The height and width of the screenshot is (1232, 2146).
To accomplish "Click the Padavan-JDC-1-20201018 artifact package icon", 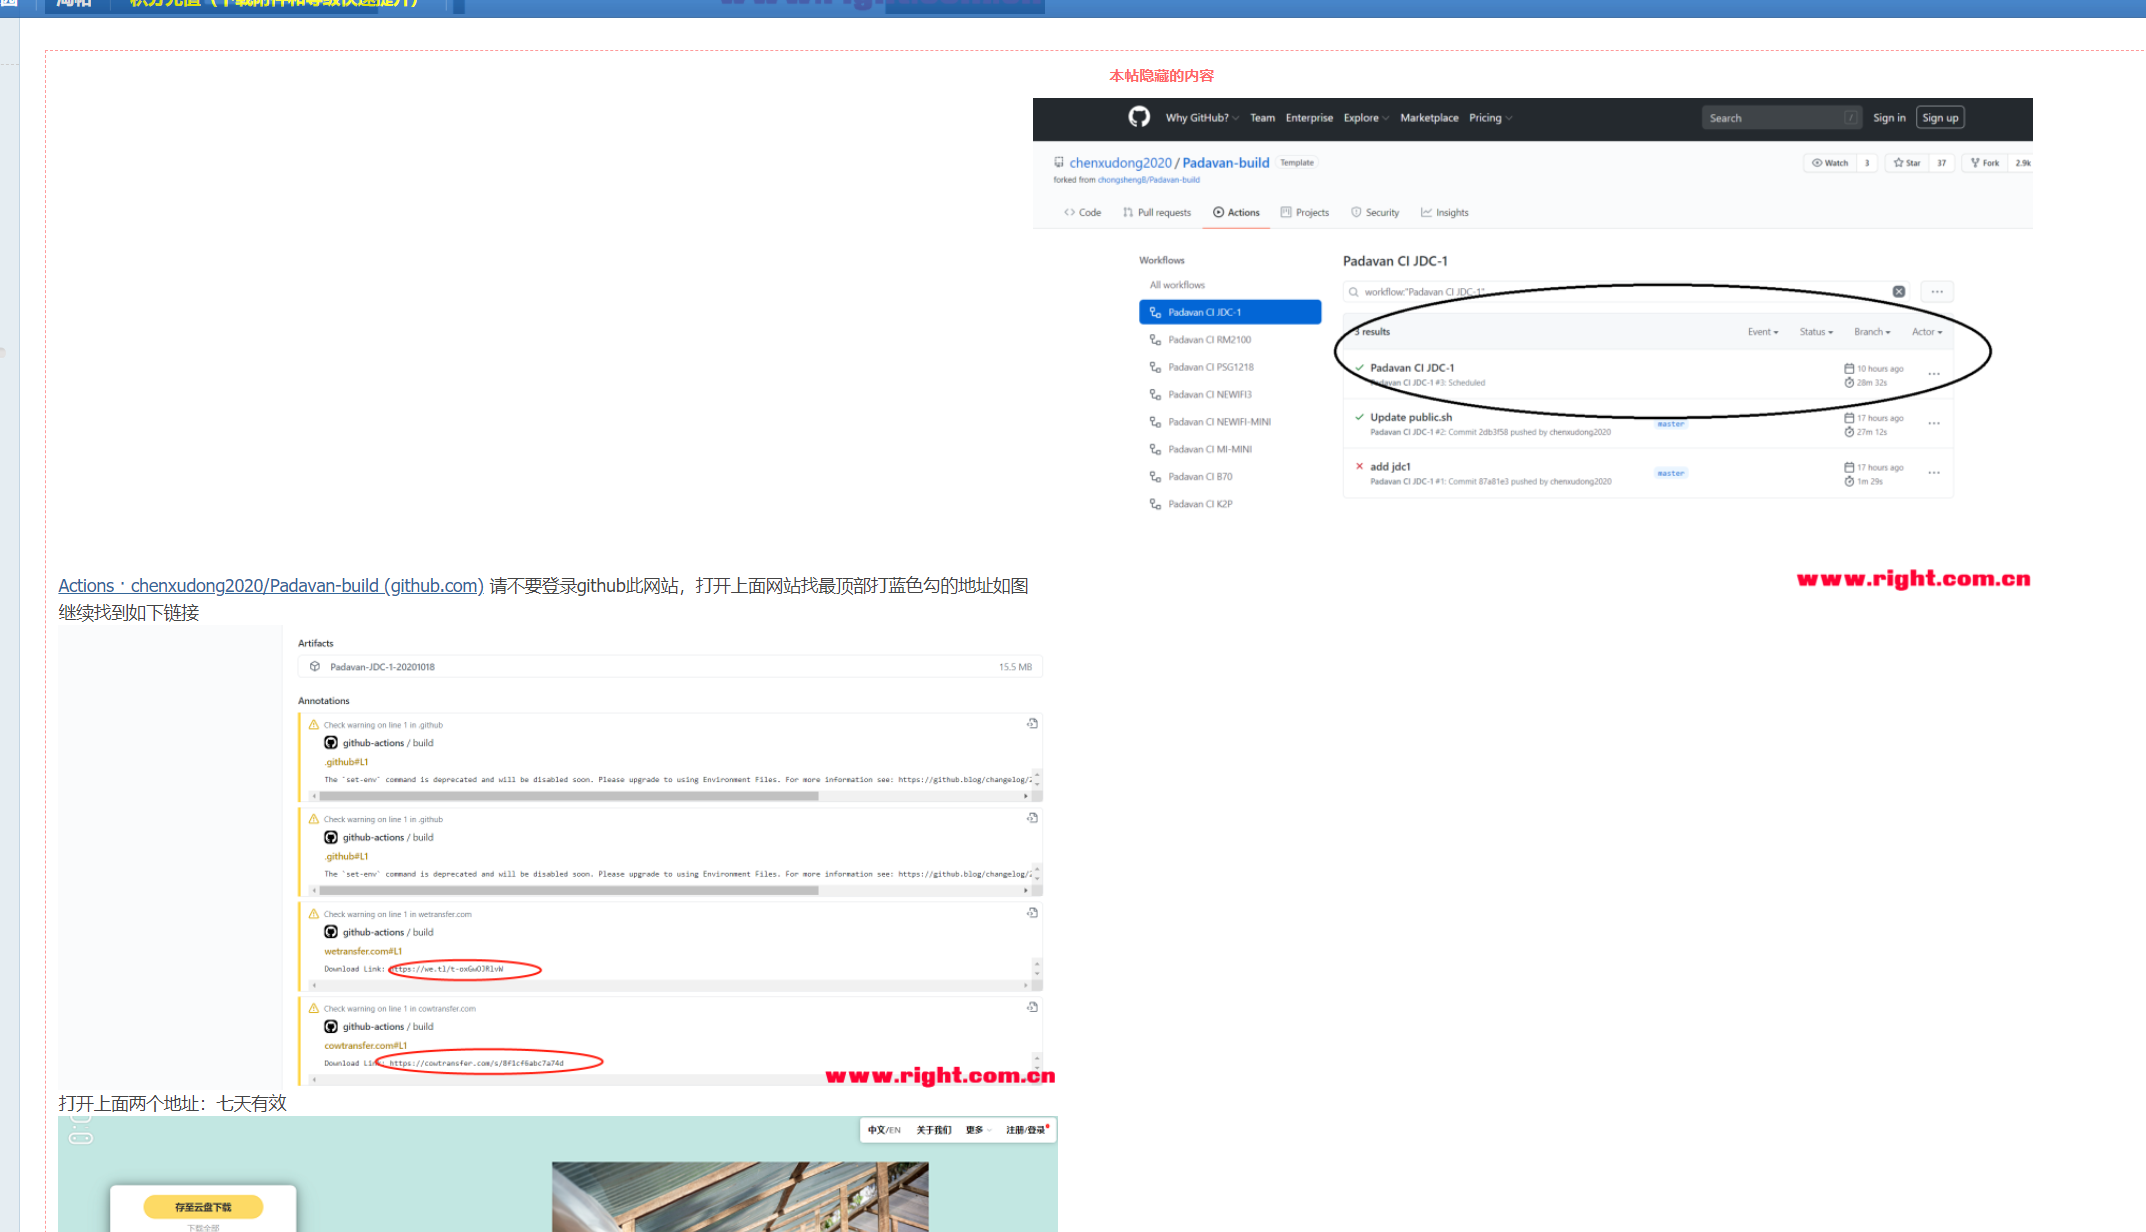I will click(315, 667).
